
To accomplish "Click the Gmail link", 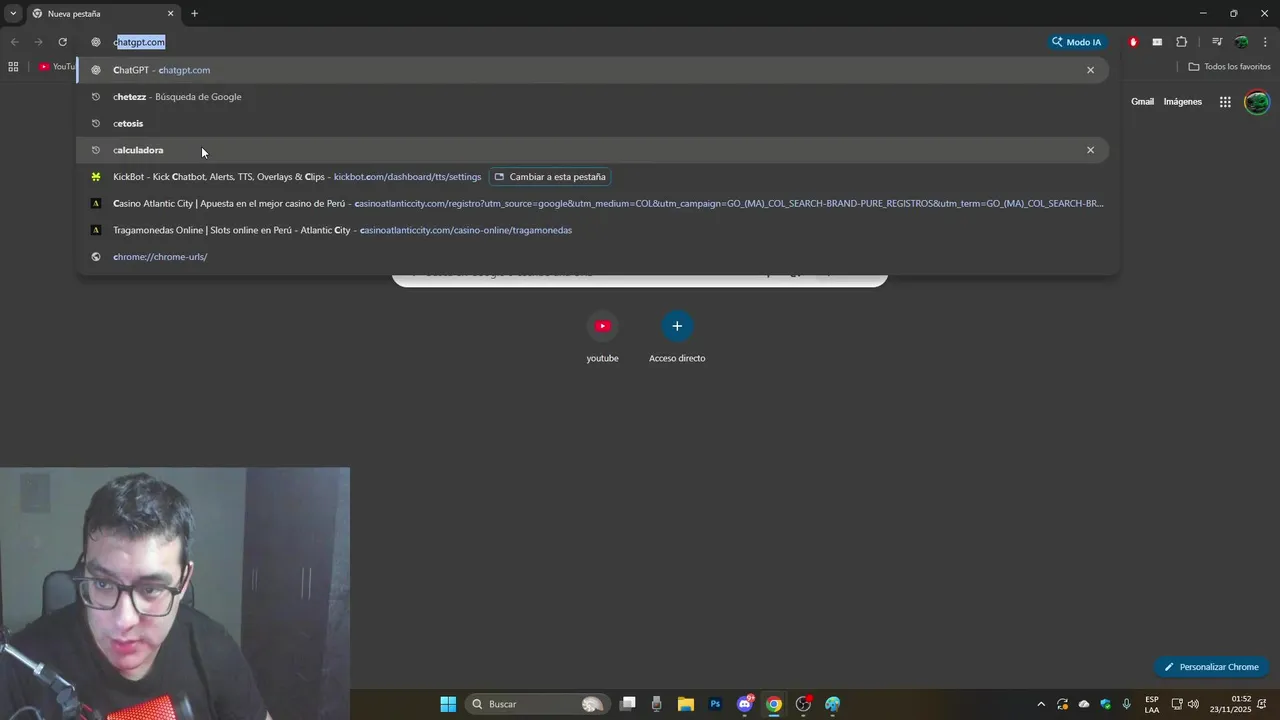I will 1142,102.
